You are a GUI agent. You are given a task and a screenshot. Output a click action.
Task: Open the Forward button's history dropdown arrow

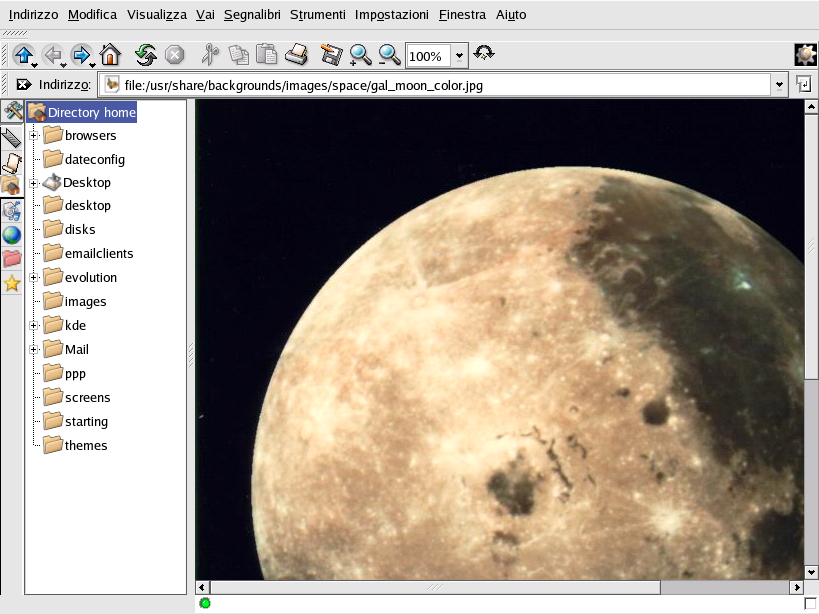(x=92, y=65)
